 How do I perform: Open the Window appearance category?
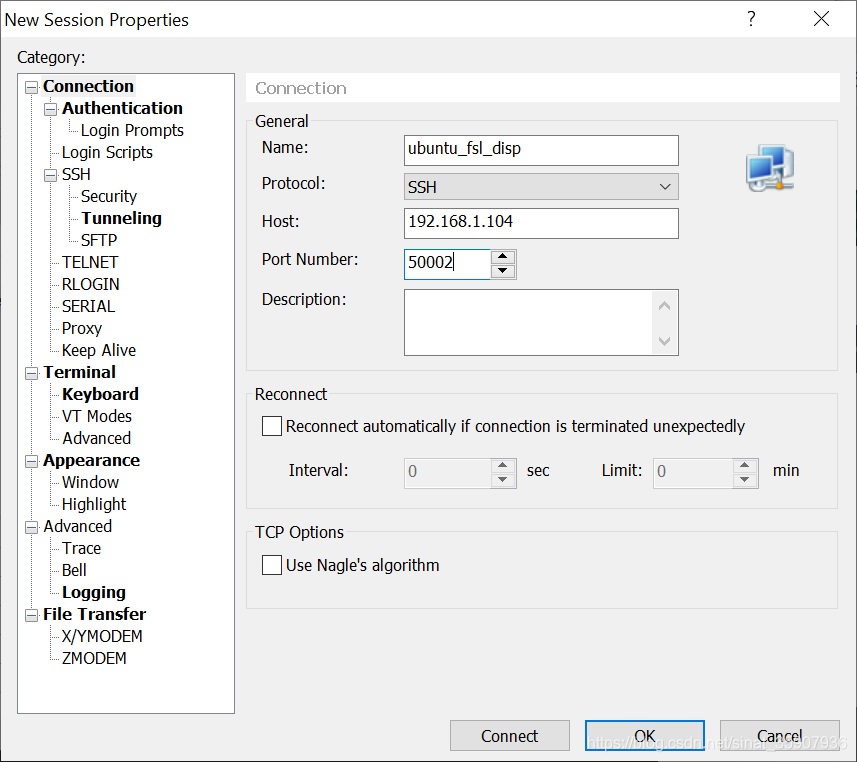[x=90, y=482]
